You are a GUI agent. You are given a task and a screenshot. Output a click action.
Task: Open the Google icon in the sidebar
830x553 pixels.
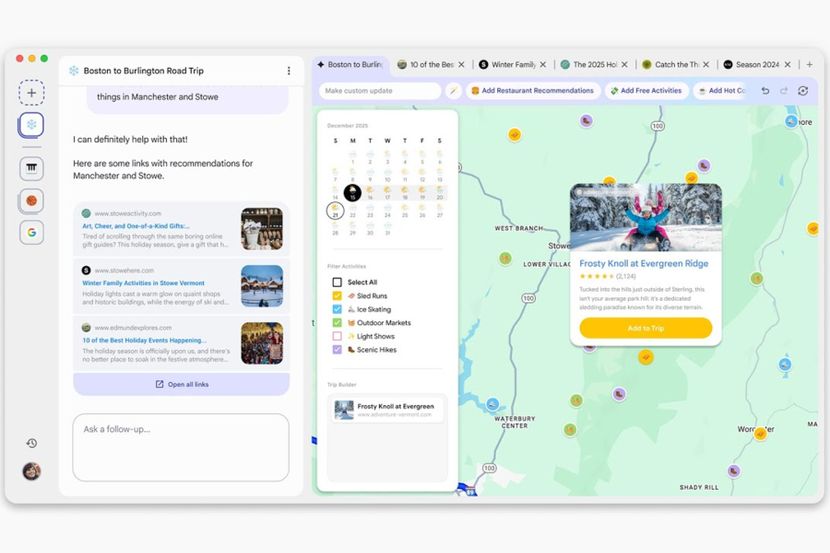(x=31, y=232)
